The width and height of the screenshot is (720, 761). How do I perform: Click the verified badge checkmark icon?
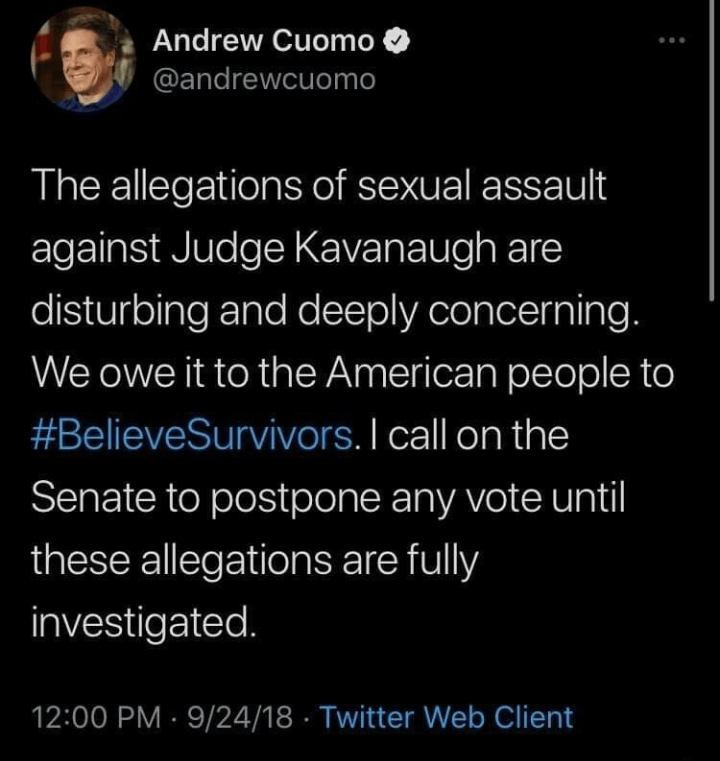(x=397, y=42)
